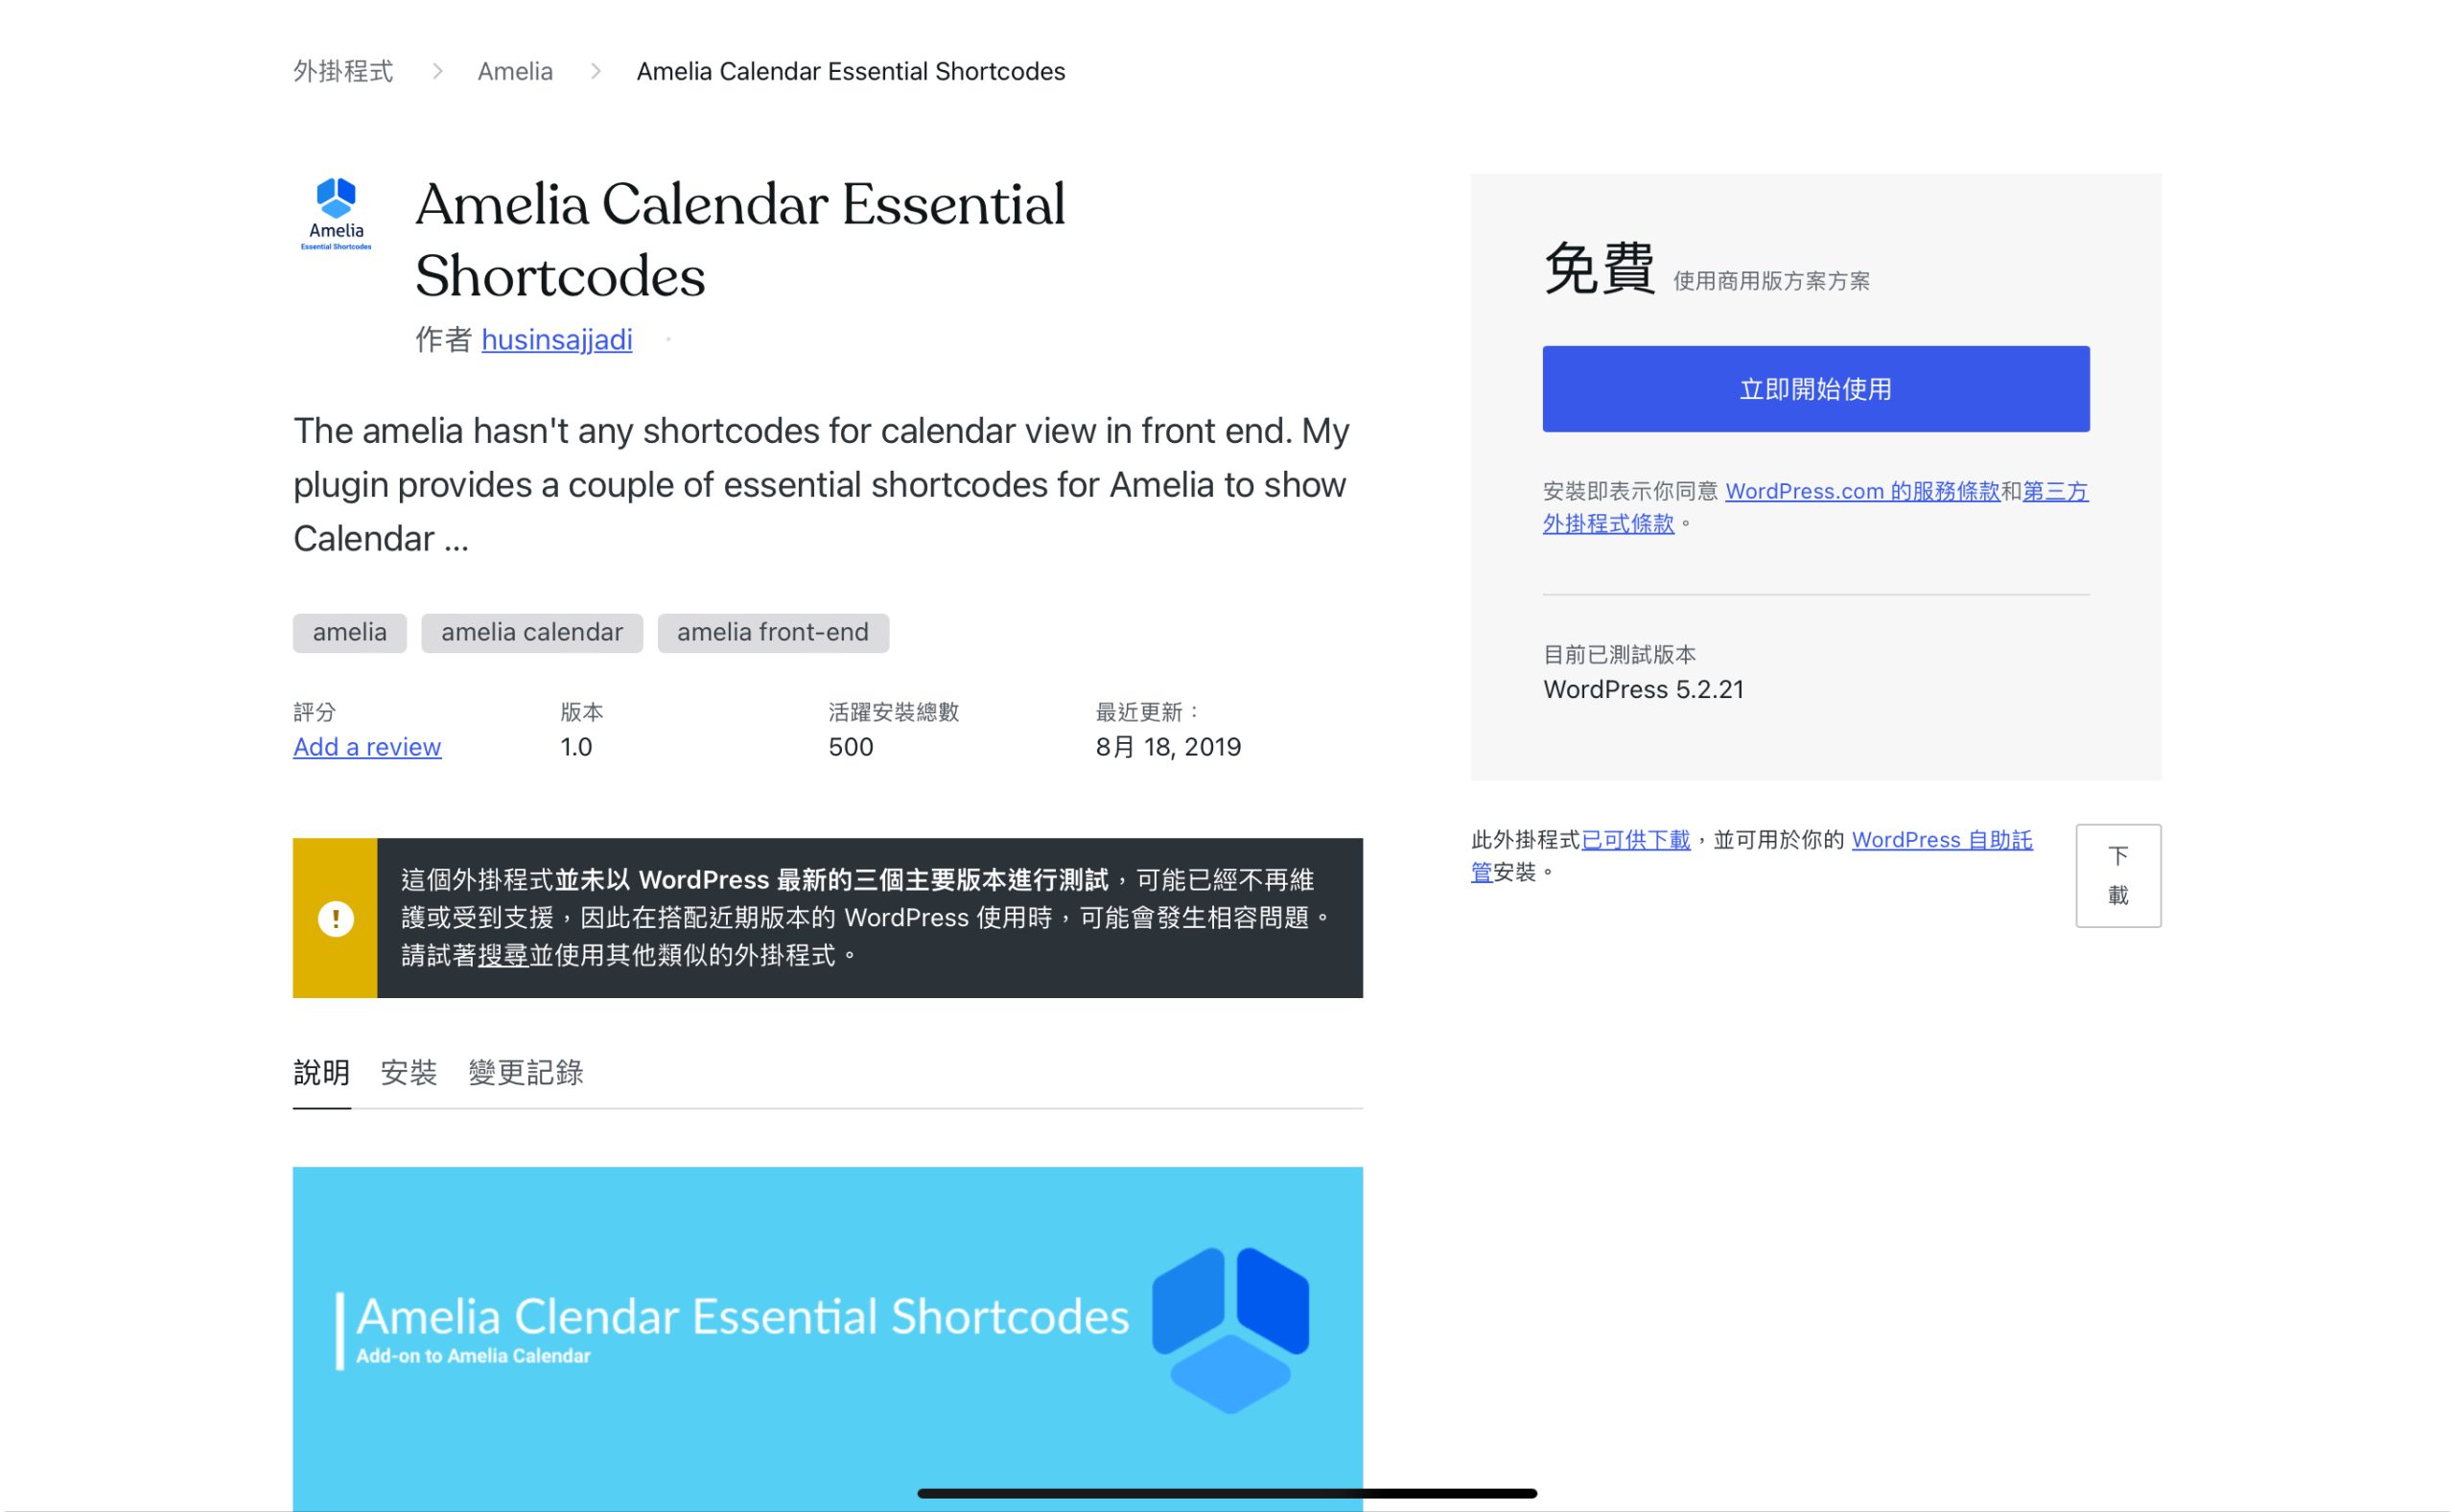The width and height of the screenshot is (2455, 1512).
Task: Click the Amelia plugin logo icon
Action: [x=336, y=214]
